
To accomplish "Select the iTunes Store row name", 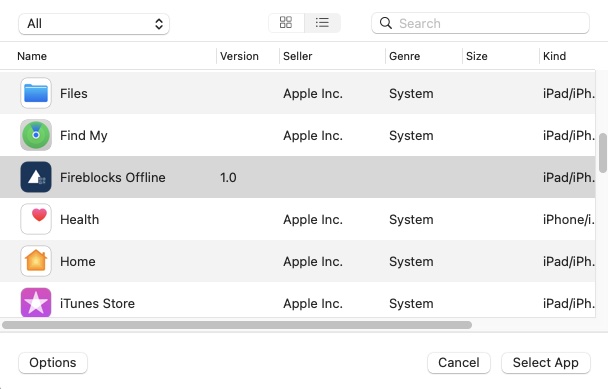I will [x=97, y=303].
